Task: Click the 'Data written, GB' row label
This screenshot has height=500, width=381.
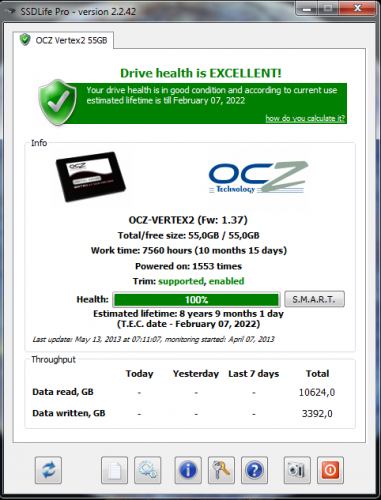Action: pos(69,413)
